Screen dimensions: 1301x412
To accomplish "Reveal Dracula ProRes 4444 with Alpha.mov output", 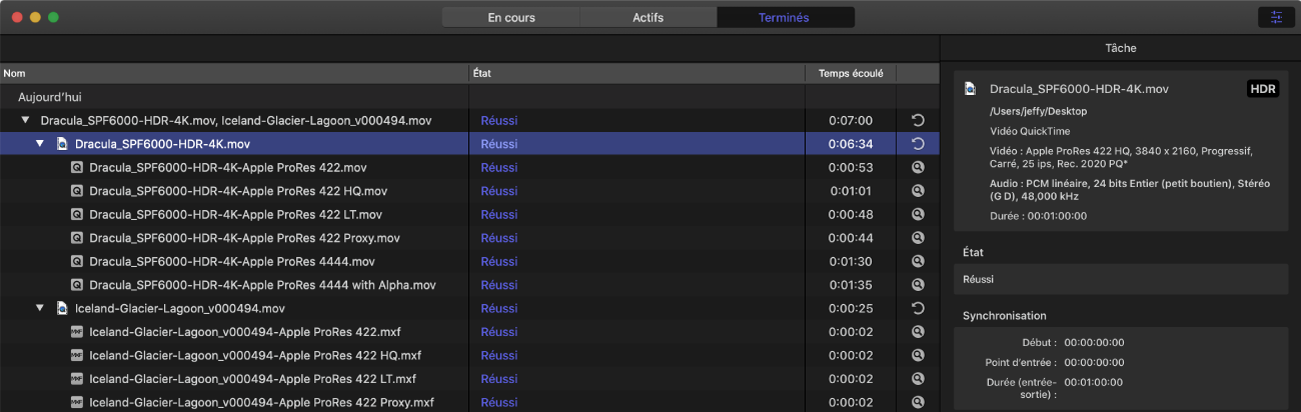I will (918, 285).
